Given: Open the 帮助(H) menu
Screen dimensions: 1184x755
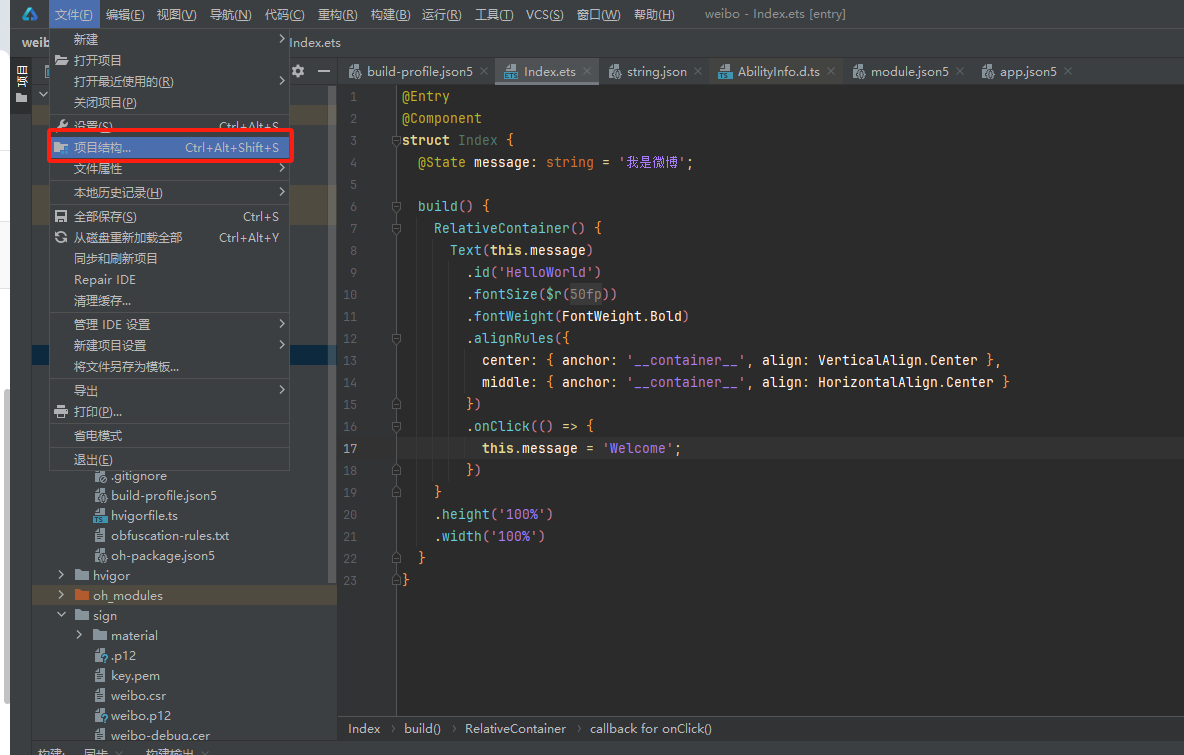Looking at the screenshot, I should 654,14.
